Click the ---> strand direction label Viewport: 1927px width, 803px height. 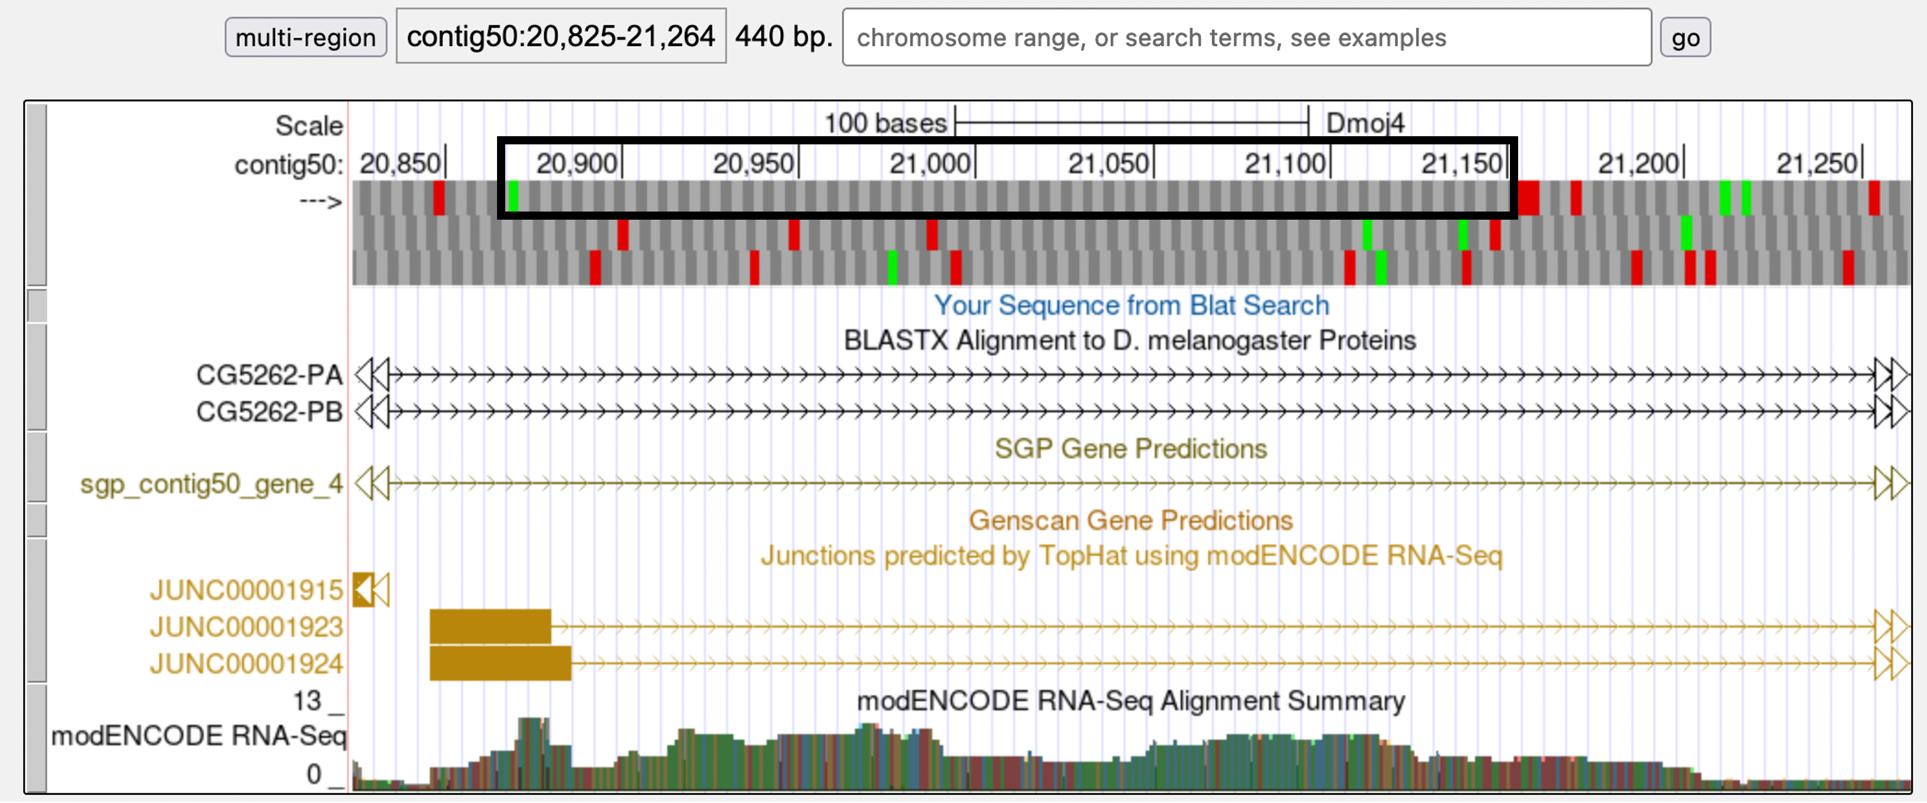321,202
